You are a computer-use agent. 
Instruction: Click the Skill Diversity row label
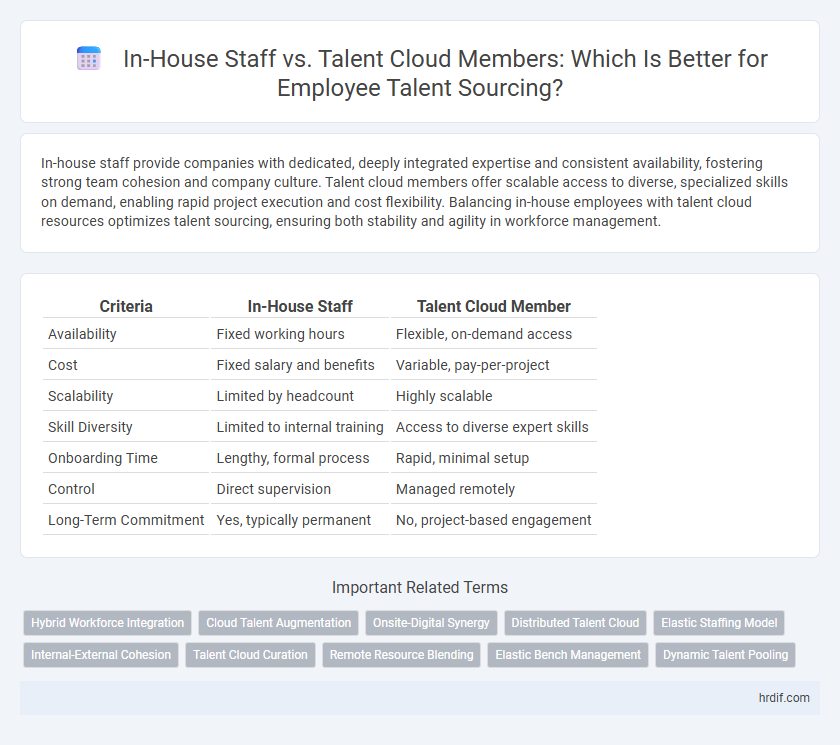(x=90, y=427)
